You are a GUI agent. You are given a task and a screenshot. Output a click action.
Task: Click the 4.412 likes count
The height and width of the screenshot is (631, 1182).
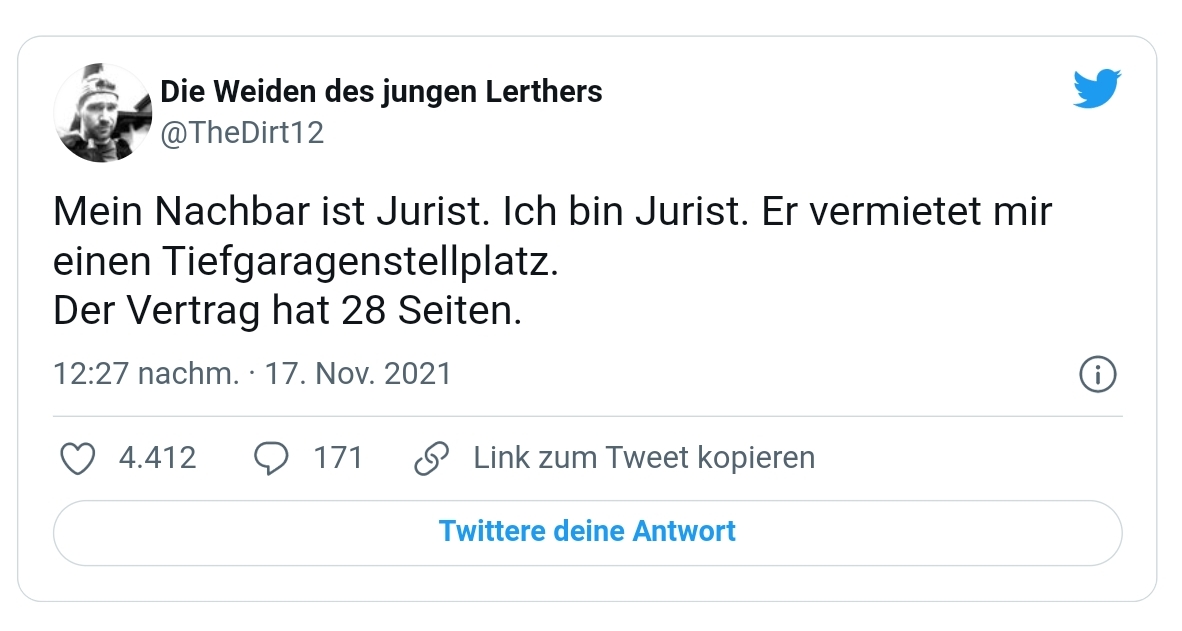point(157,458)
